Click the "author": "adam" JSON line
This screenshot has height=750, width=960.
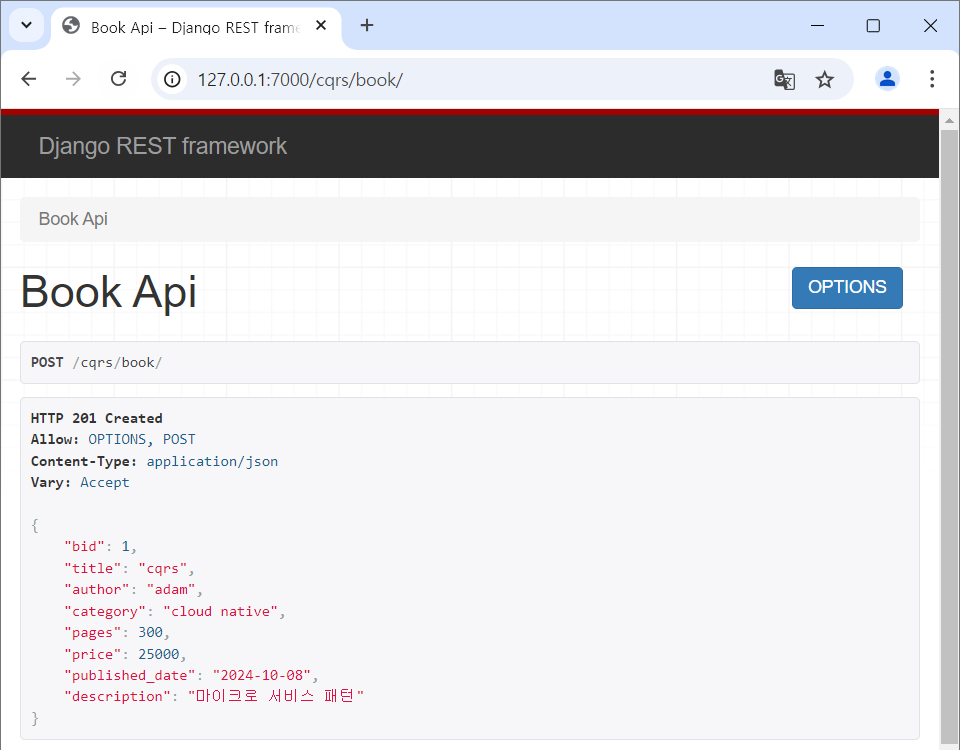(x=133, y=590)
